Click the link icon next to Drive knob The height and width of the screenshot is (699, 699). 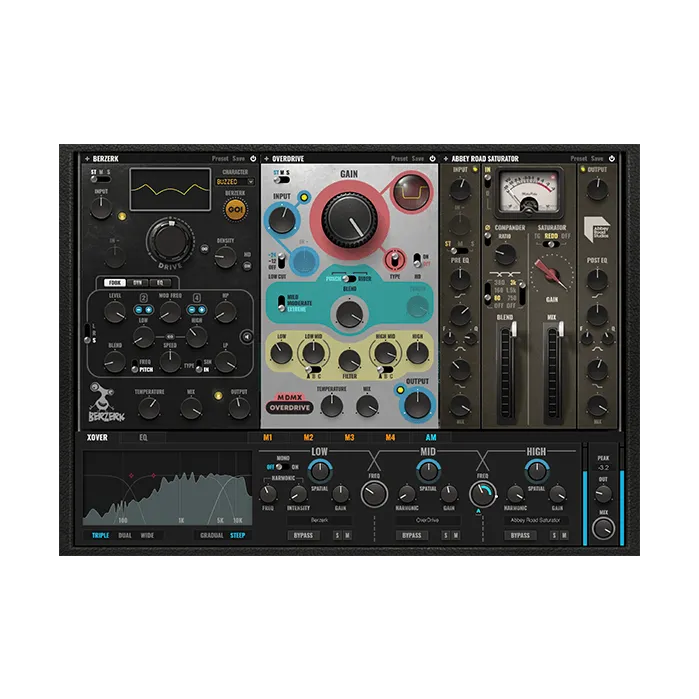click(205, 248)
